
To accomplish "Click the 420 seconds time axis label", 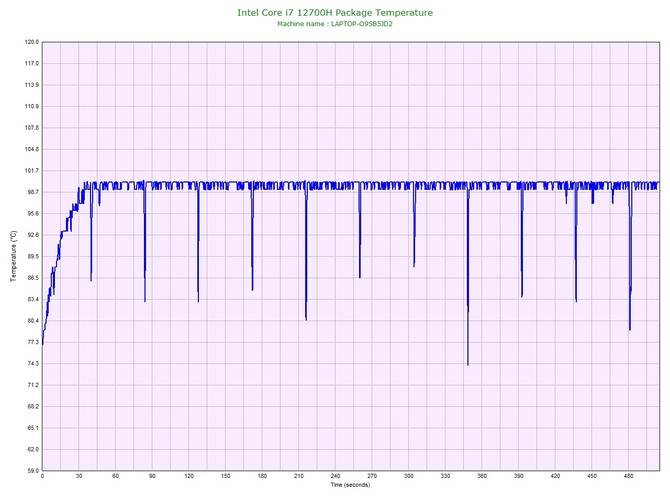I will coord(555,476).
